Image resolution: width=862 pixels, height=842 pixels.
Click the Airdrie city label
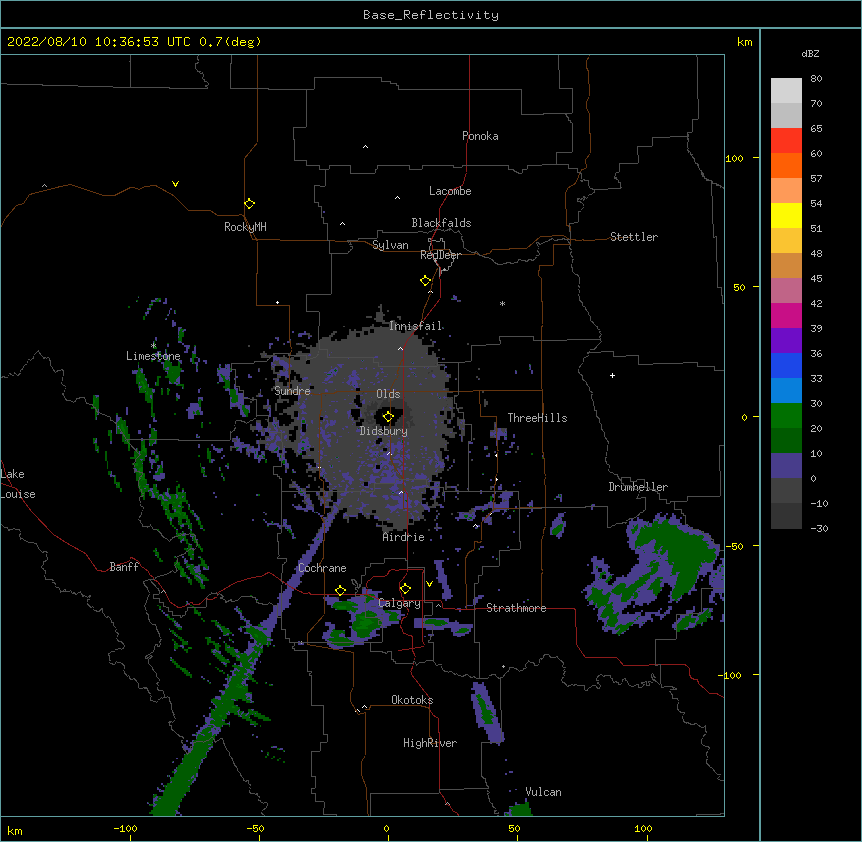[404, 537]
